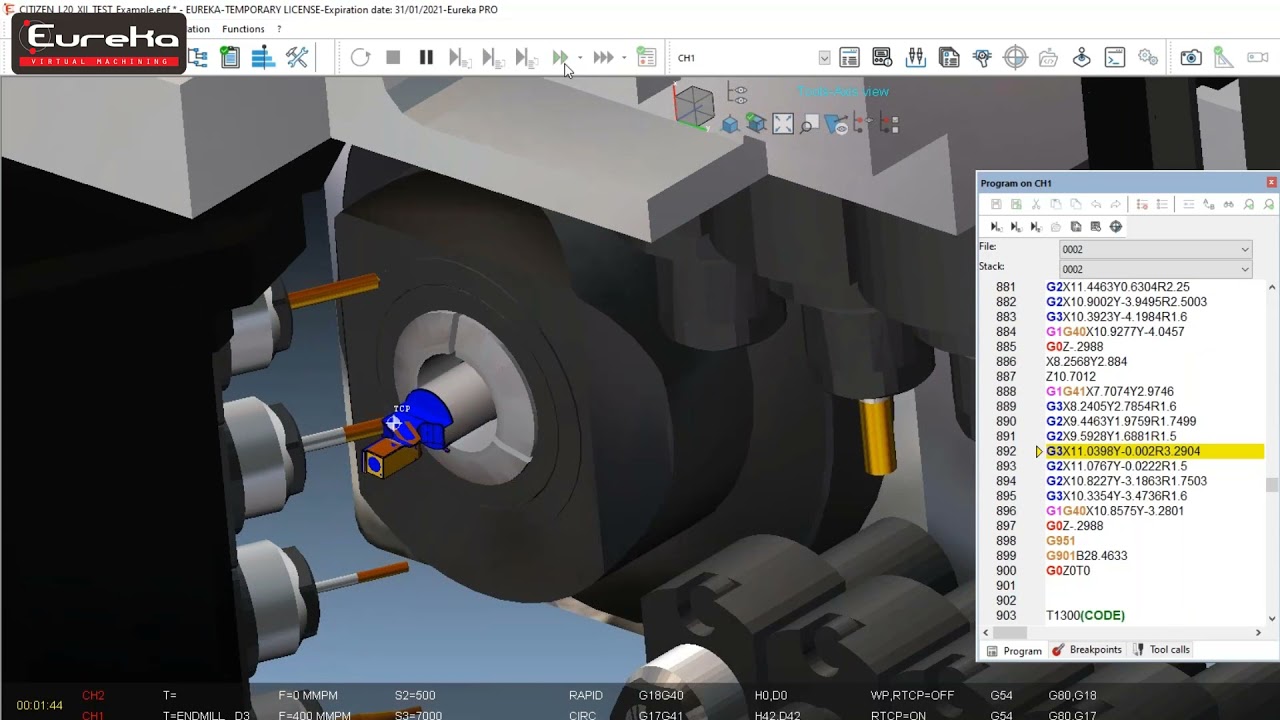Click red breakpoint list icon in Program panel
This screenshot has width=1280, height=720.
point(1142,205)
